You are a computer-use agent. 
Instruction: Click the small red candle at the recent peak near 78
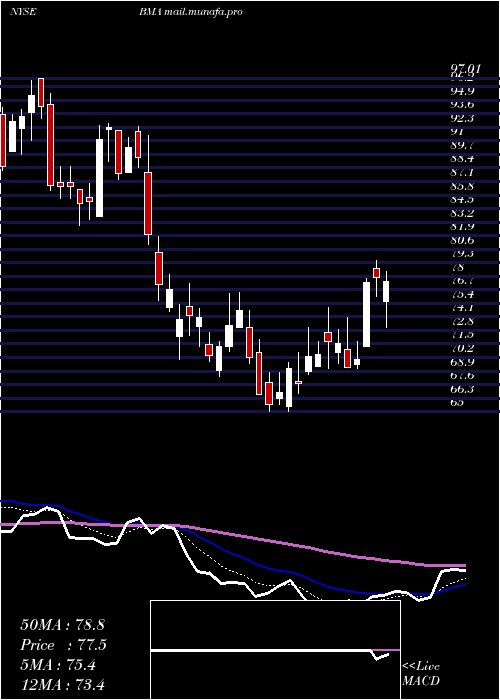click(377, 273)
